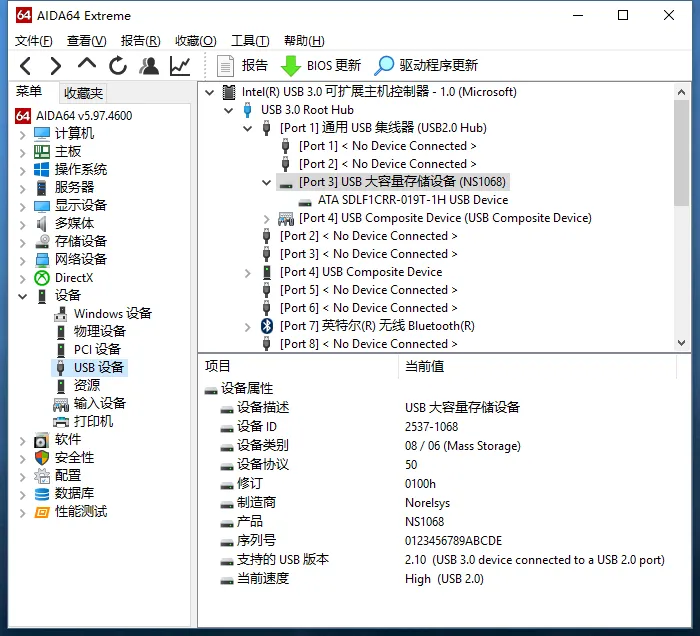
Task: Select 输入设备 in the tree
Action: pos(100,403)
